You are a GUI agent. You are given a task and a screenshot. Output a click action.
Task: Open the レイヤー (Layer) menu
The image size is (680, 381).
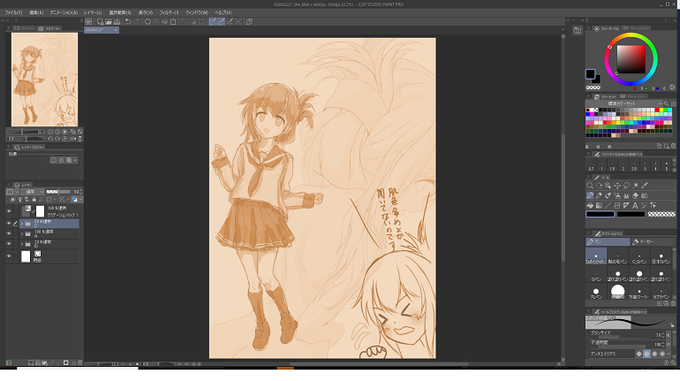pyautogui.click(x=92, y=13)
